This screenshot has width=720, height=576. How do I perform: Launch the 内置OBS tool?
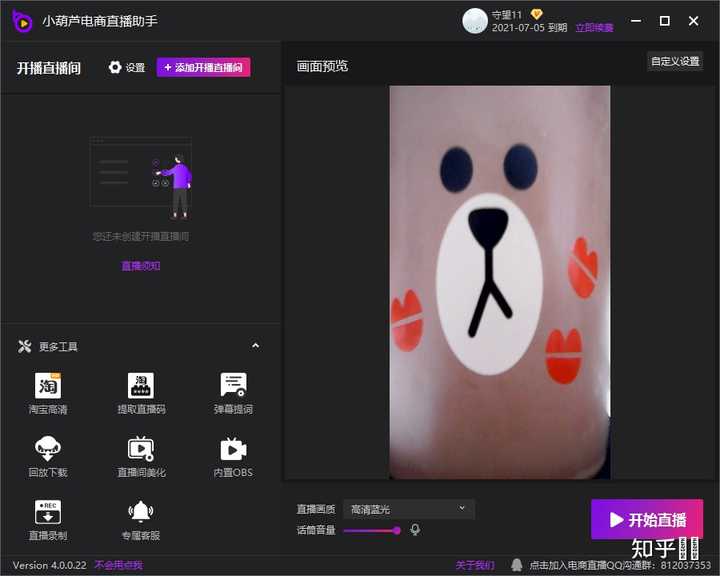(233, 457)
